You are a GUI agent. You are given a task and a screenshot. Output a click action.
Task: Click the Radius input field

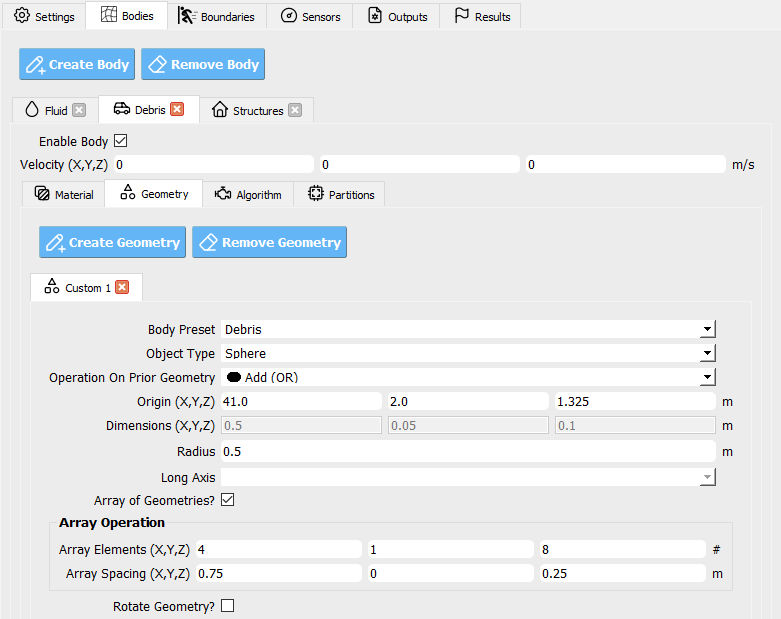tap(468, 451)
